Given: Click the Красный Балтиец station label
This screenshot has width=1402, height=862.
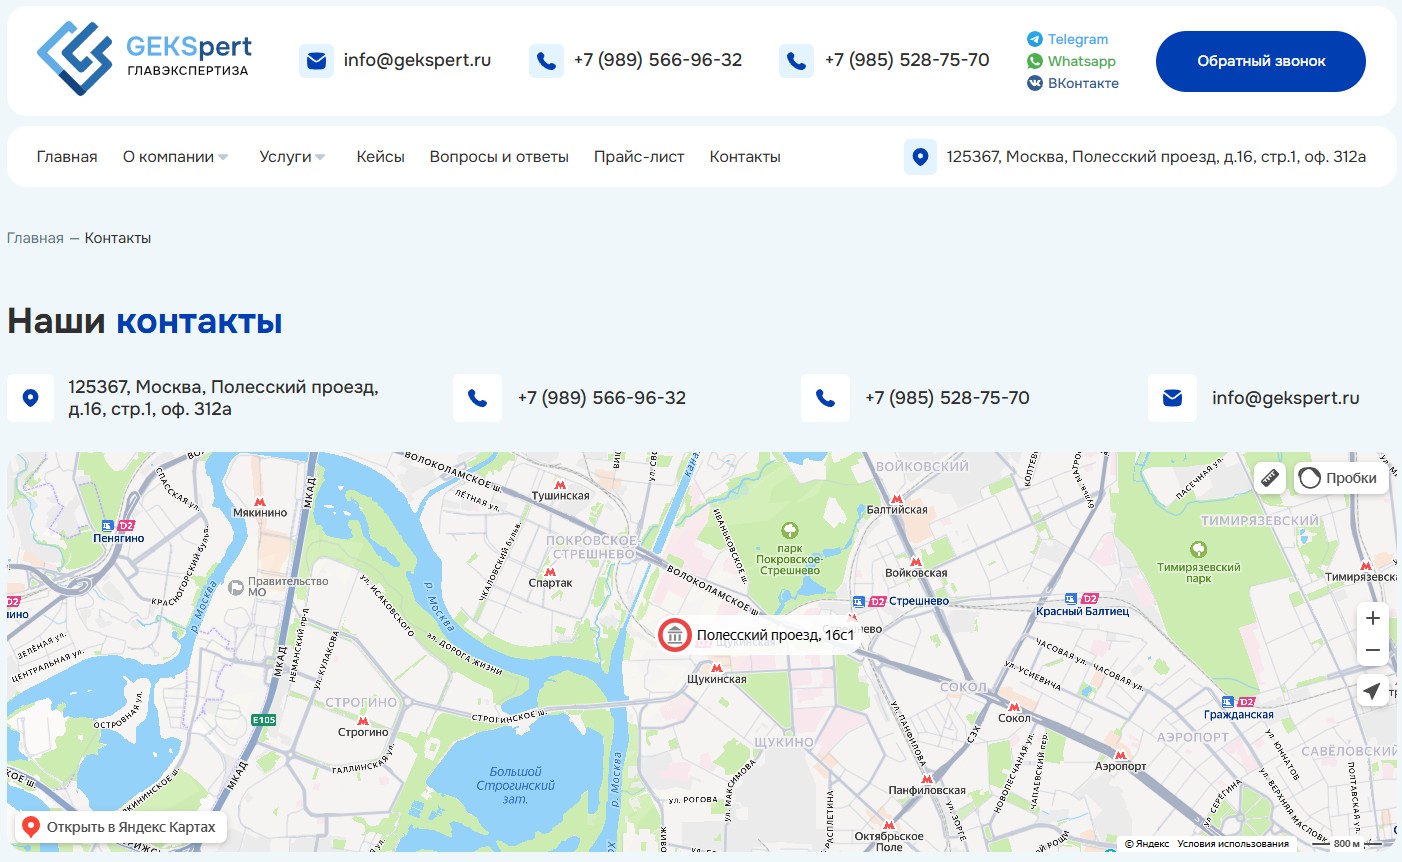Looking at the screenshot, I should 1082,611.
